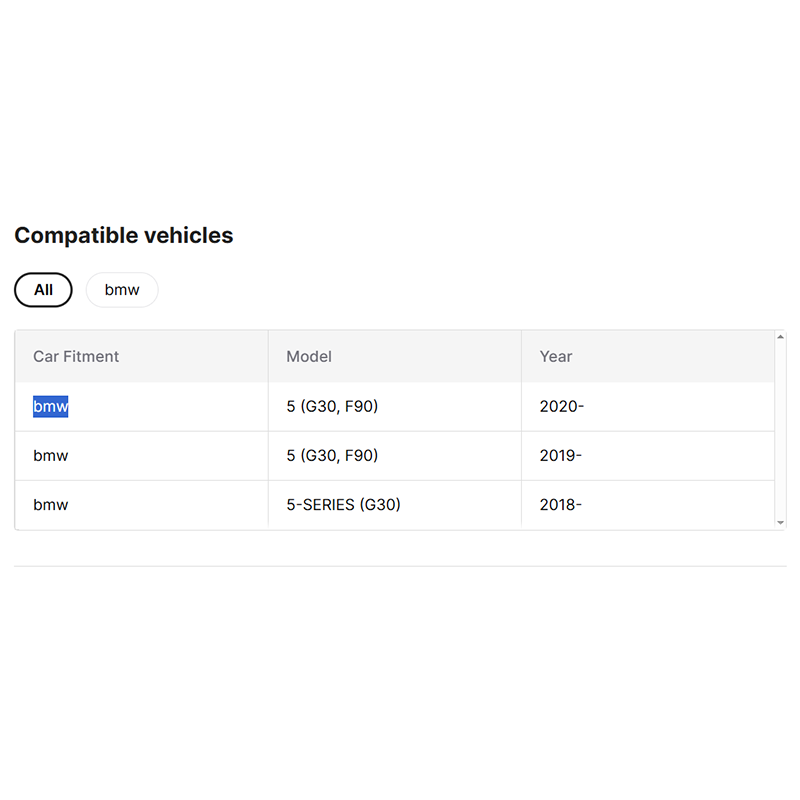Viewport: 800px width, 800px height.
Task: Select bmw cell in the 2019- row
Action: pyautogui.click(x=51, y=456)
